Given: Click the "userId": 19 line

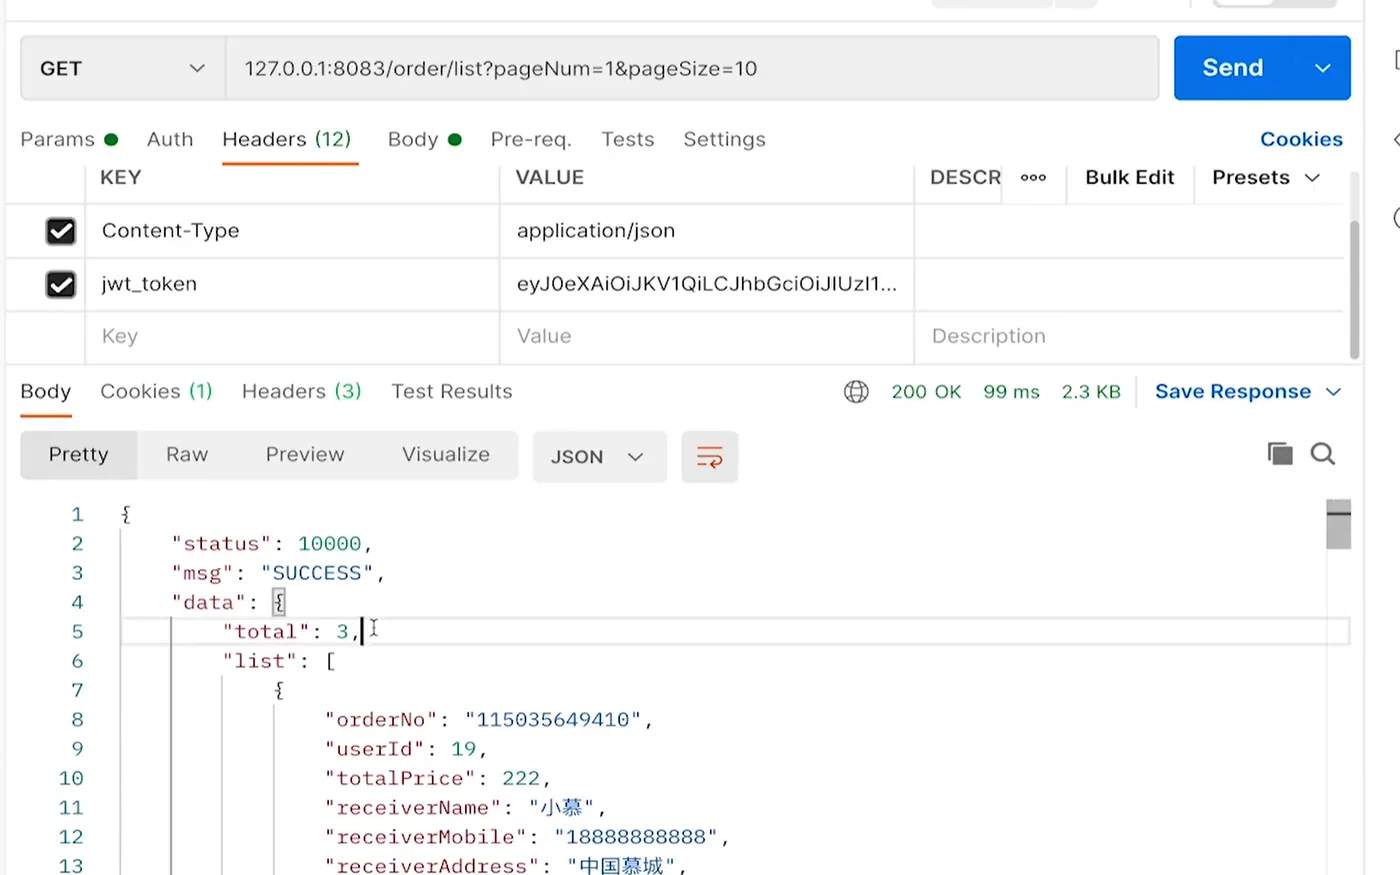Looking at the screenshot, I should (x=405, y=749).
